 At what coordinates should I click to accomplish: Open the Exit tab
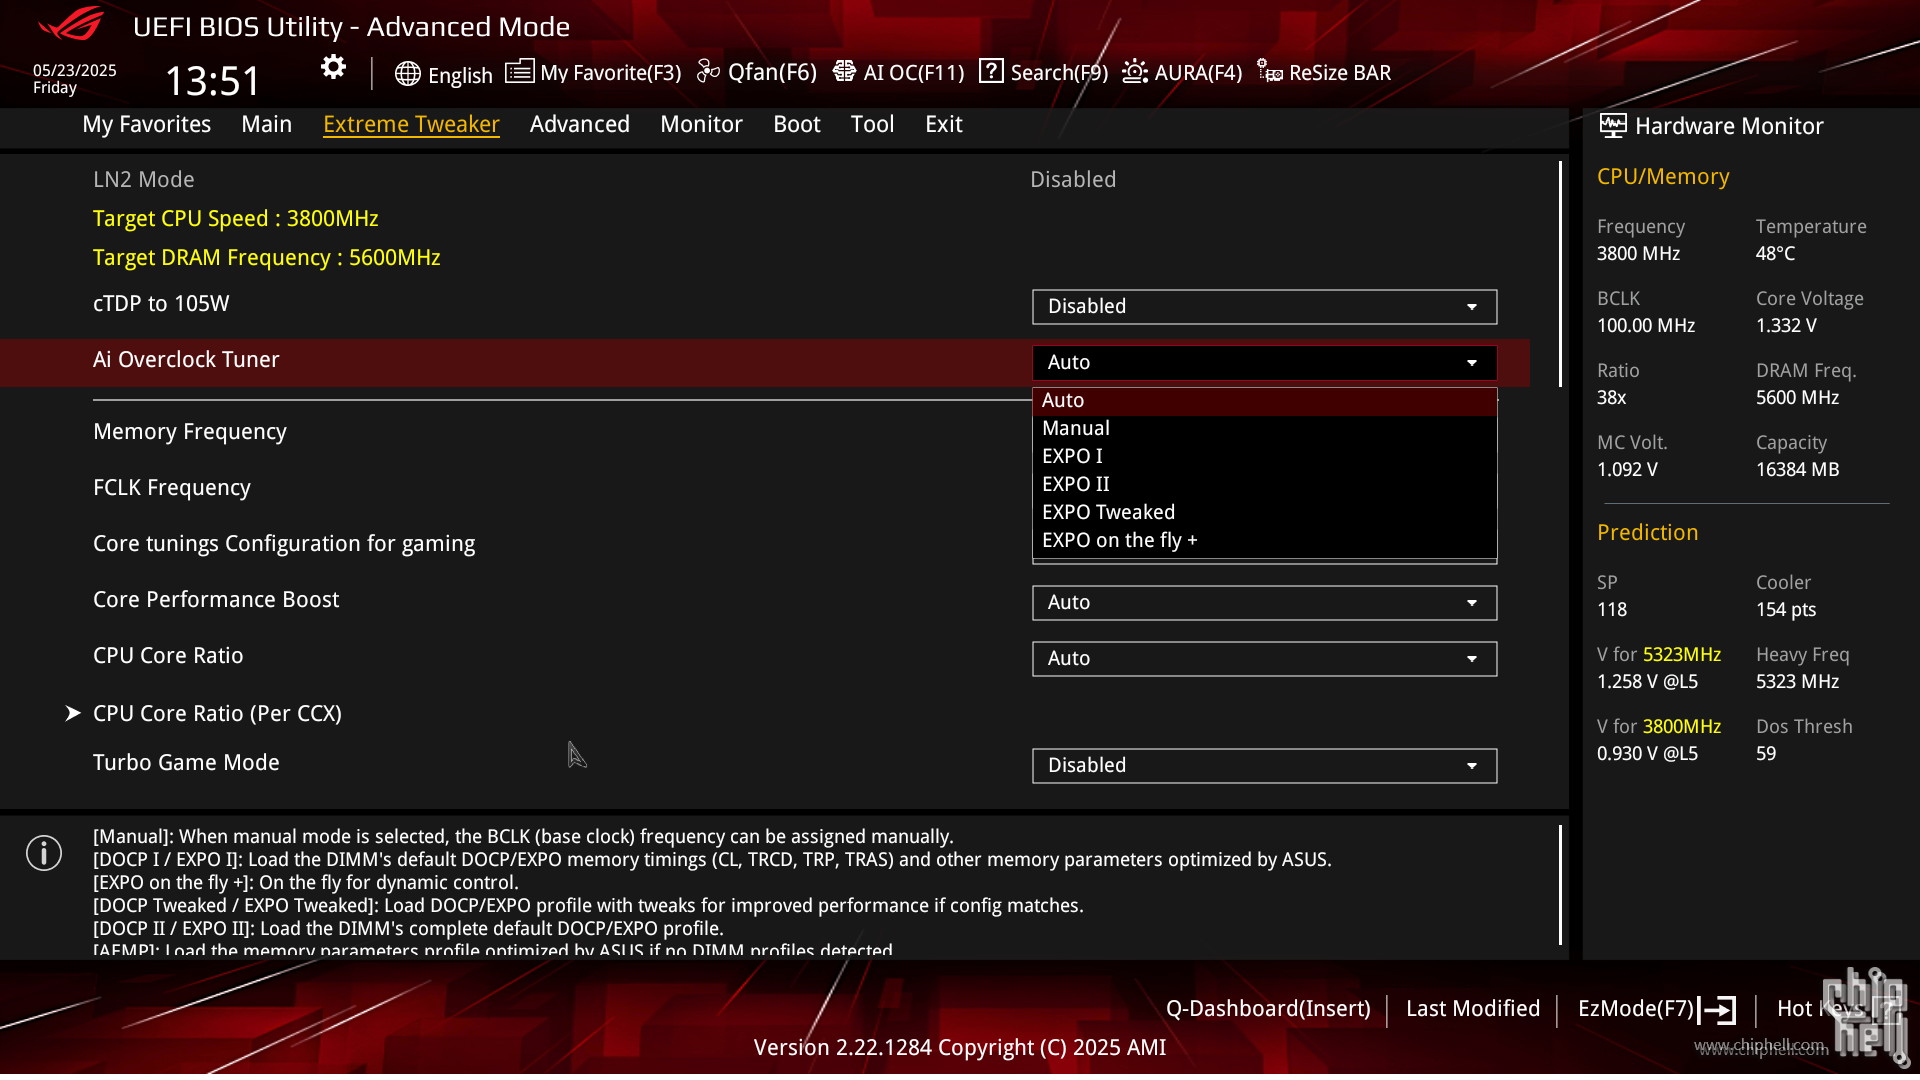[x=944, y=124]
